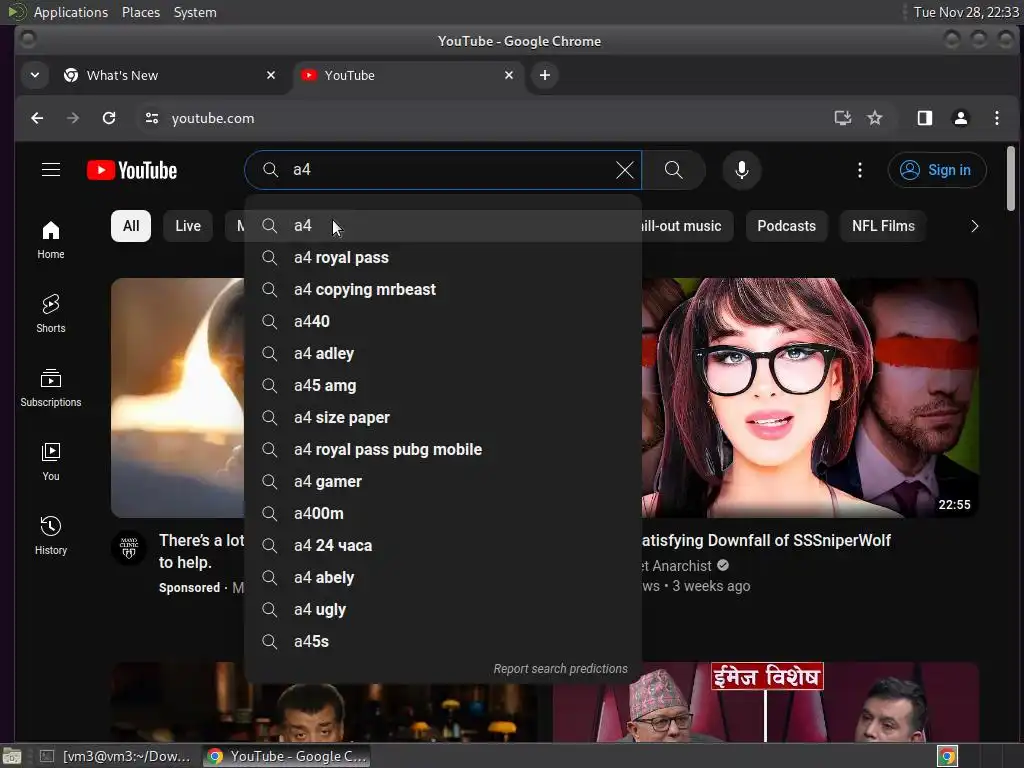Choose suggestion 'a4'
This screenshot has height=768, width=1024.
pyautogui.click(x=443, y=226)
